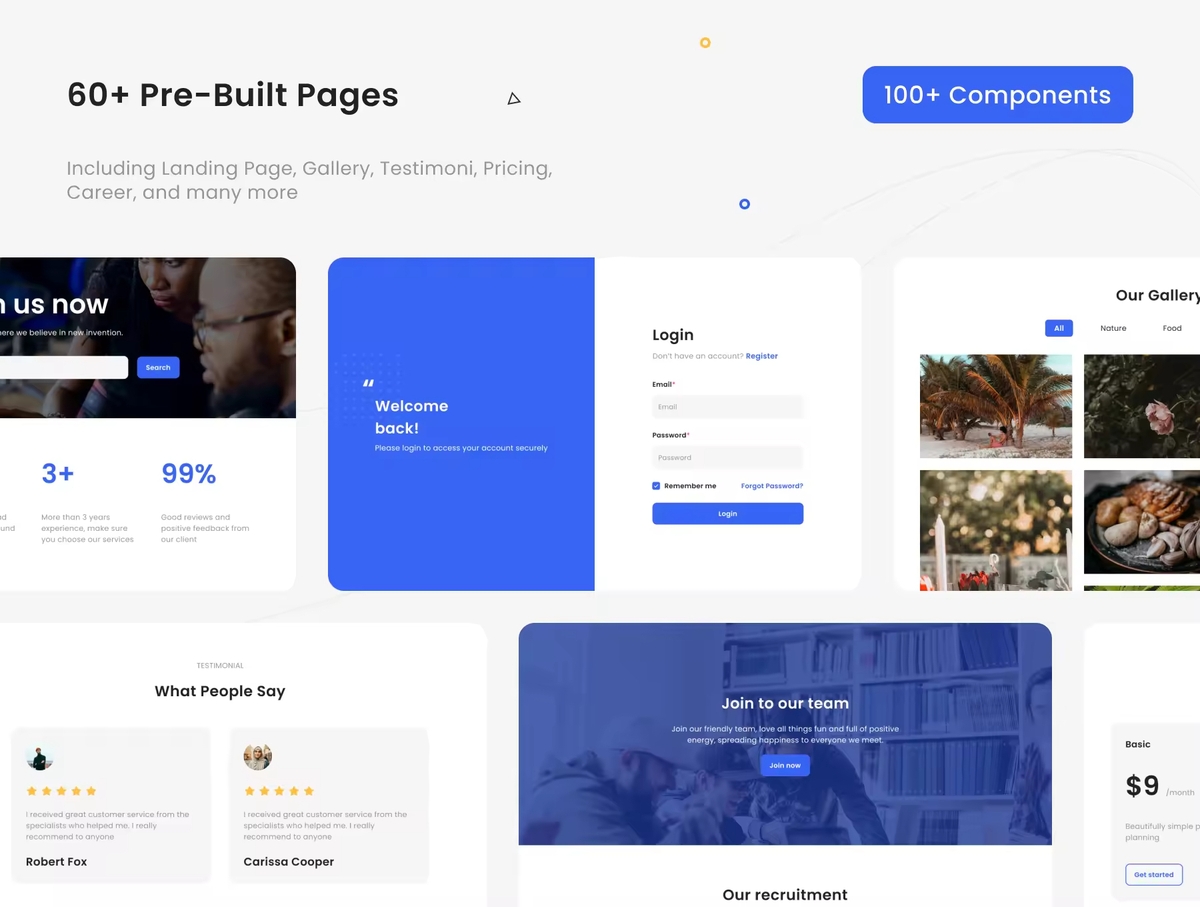
Task: Click Robert Fox's five-star rating
Action: point(61,791)
